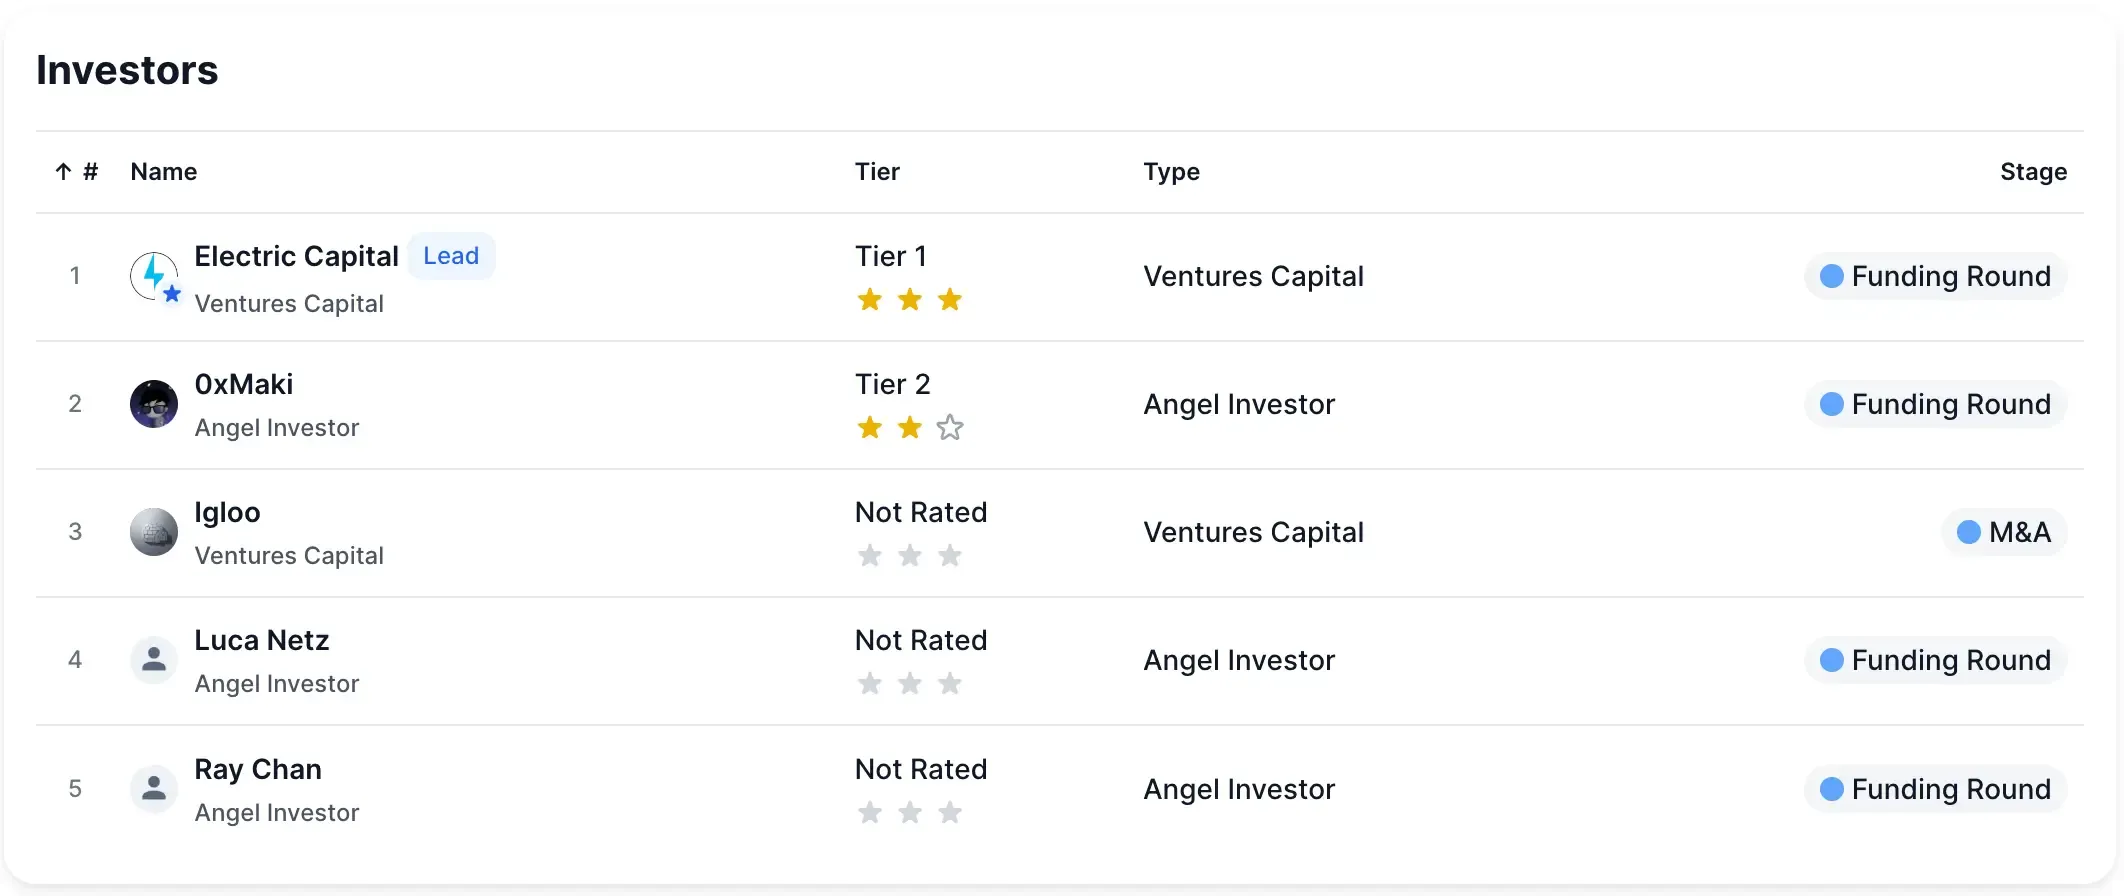The height and width of the screenshot is (896, 2124).
Task: Click the Lead badge next to Electric Capital
Action: [x=450, y=256]
